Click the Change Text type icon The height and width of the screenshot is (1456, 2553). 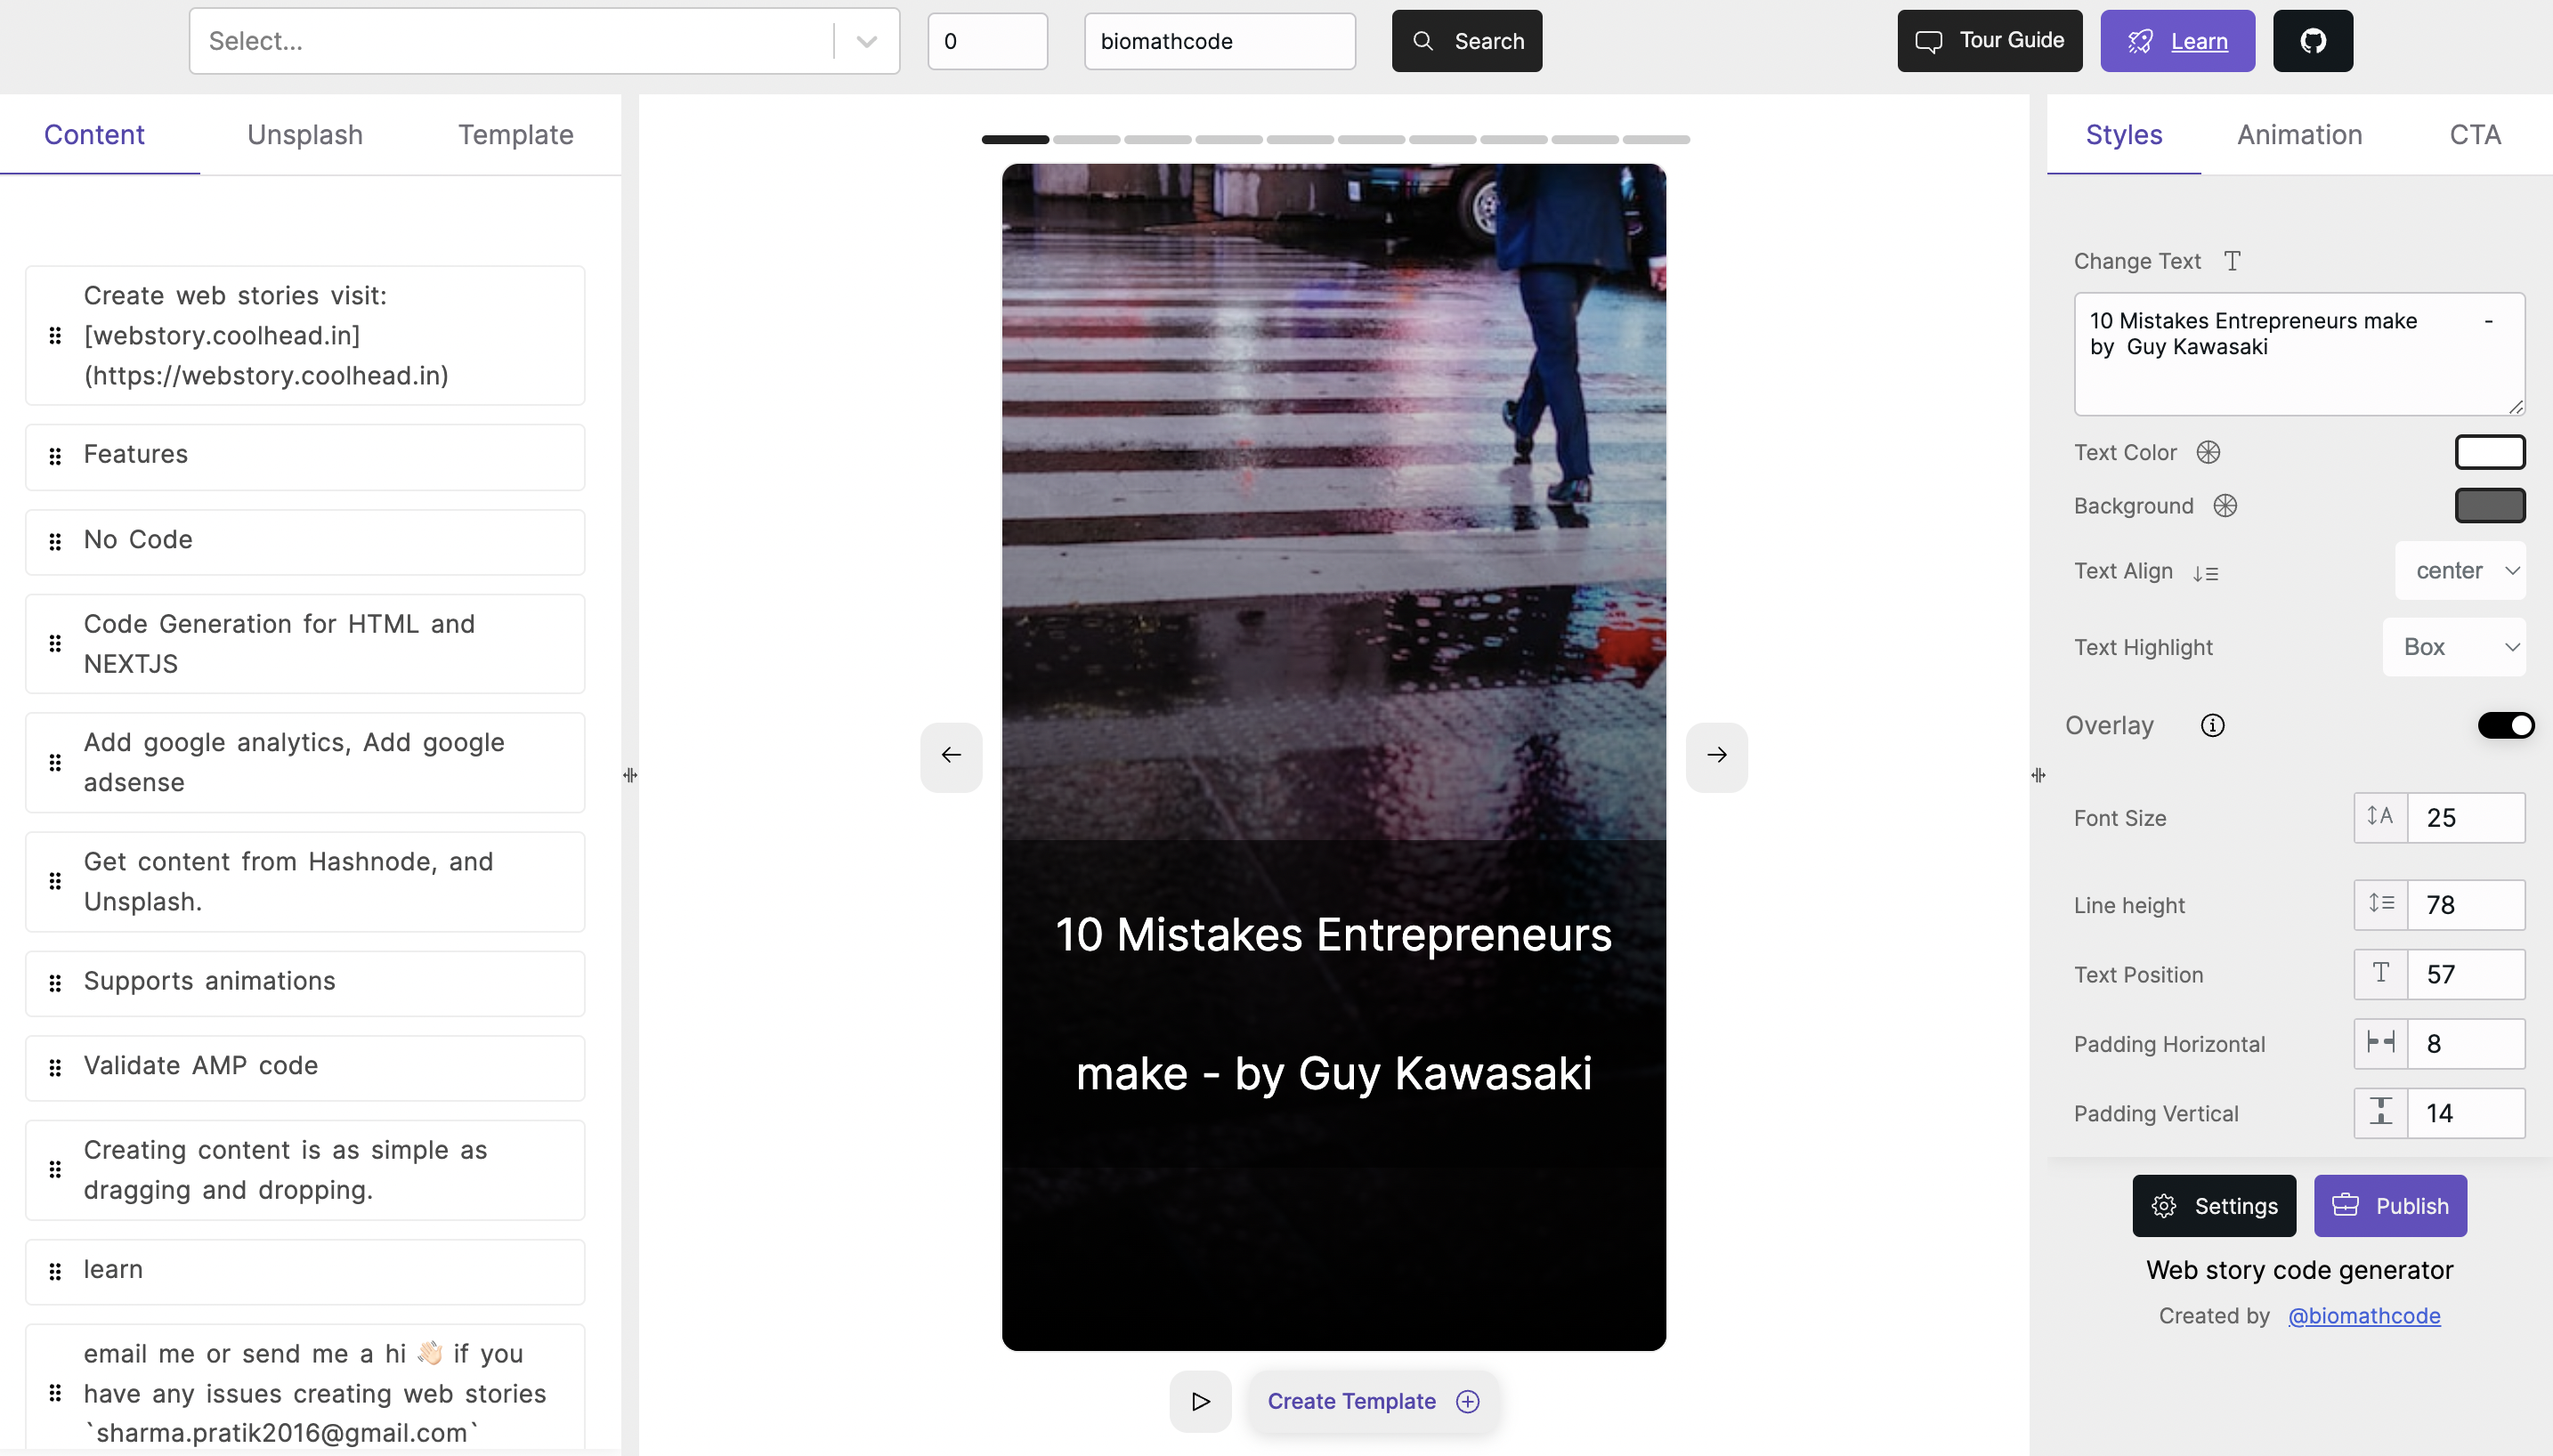(x=2232, y=261)
